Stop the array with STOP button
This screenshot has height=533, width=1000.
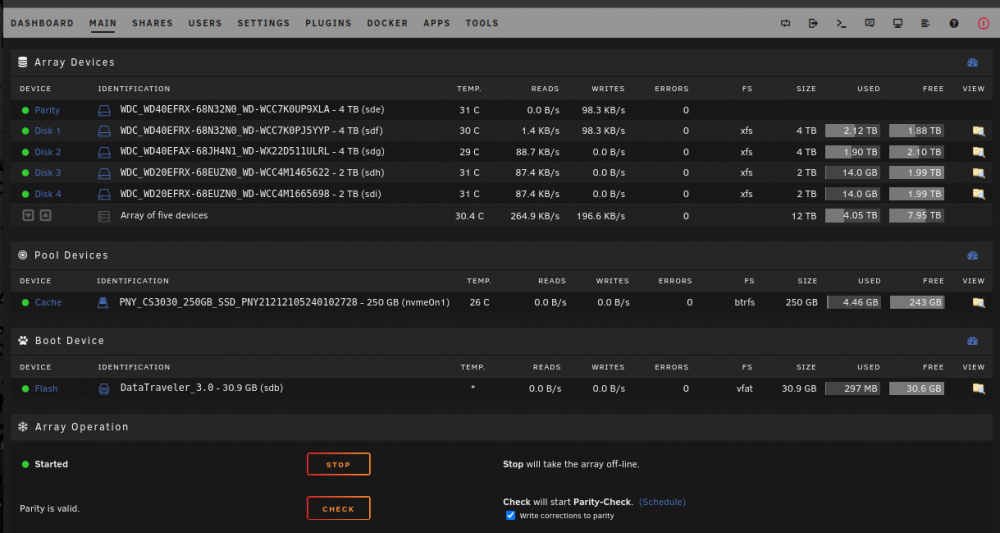point(339,464)
